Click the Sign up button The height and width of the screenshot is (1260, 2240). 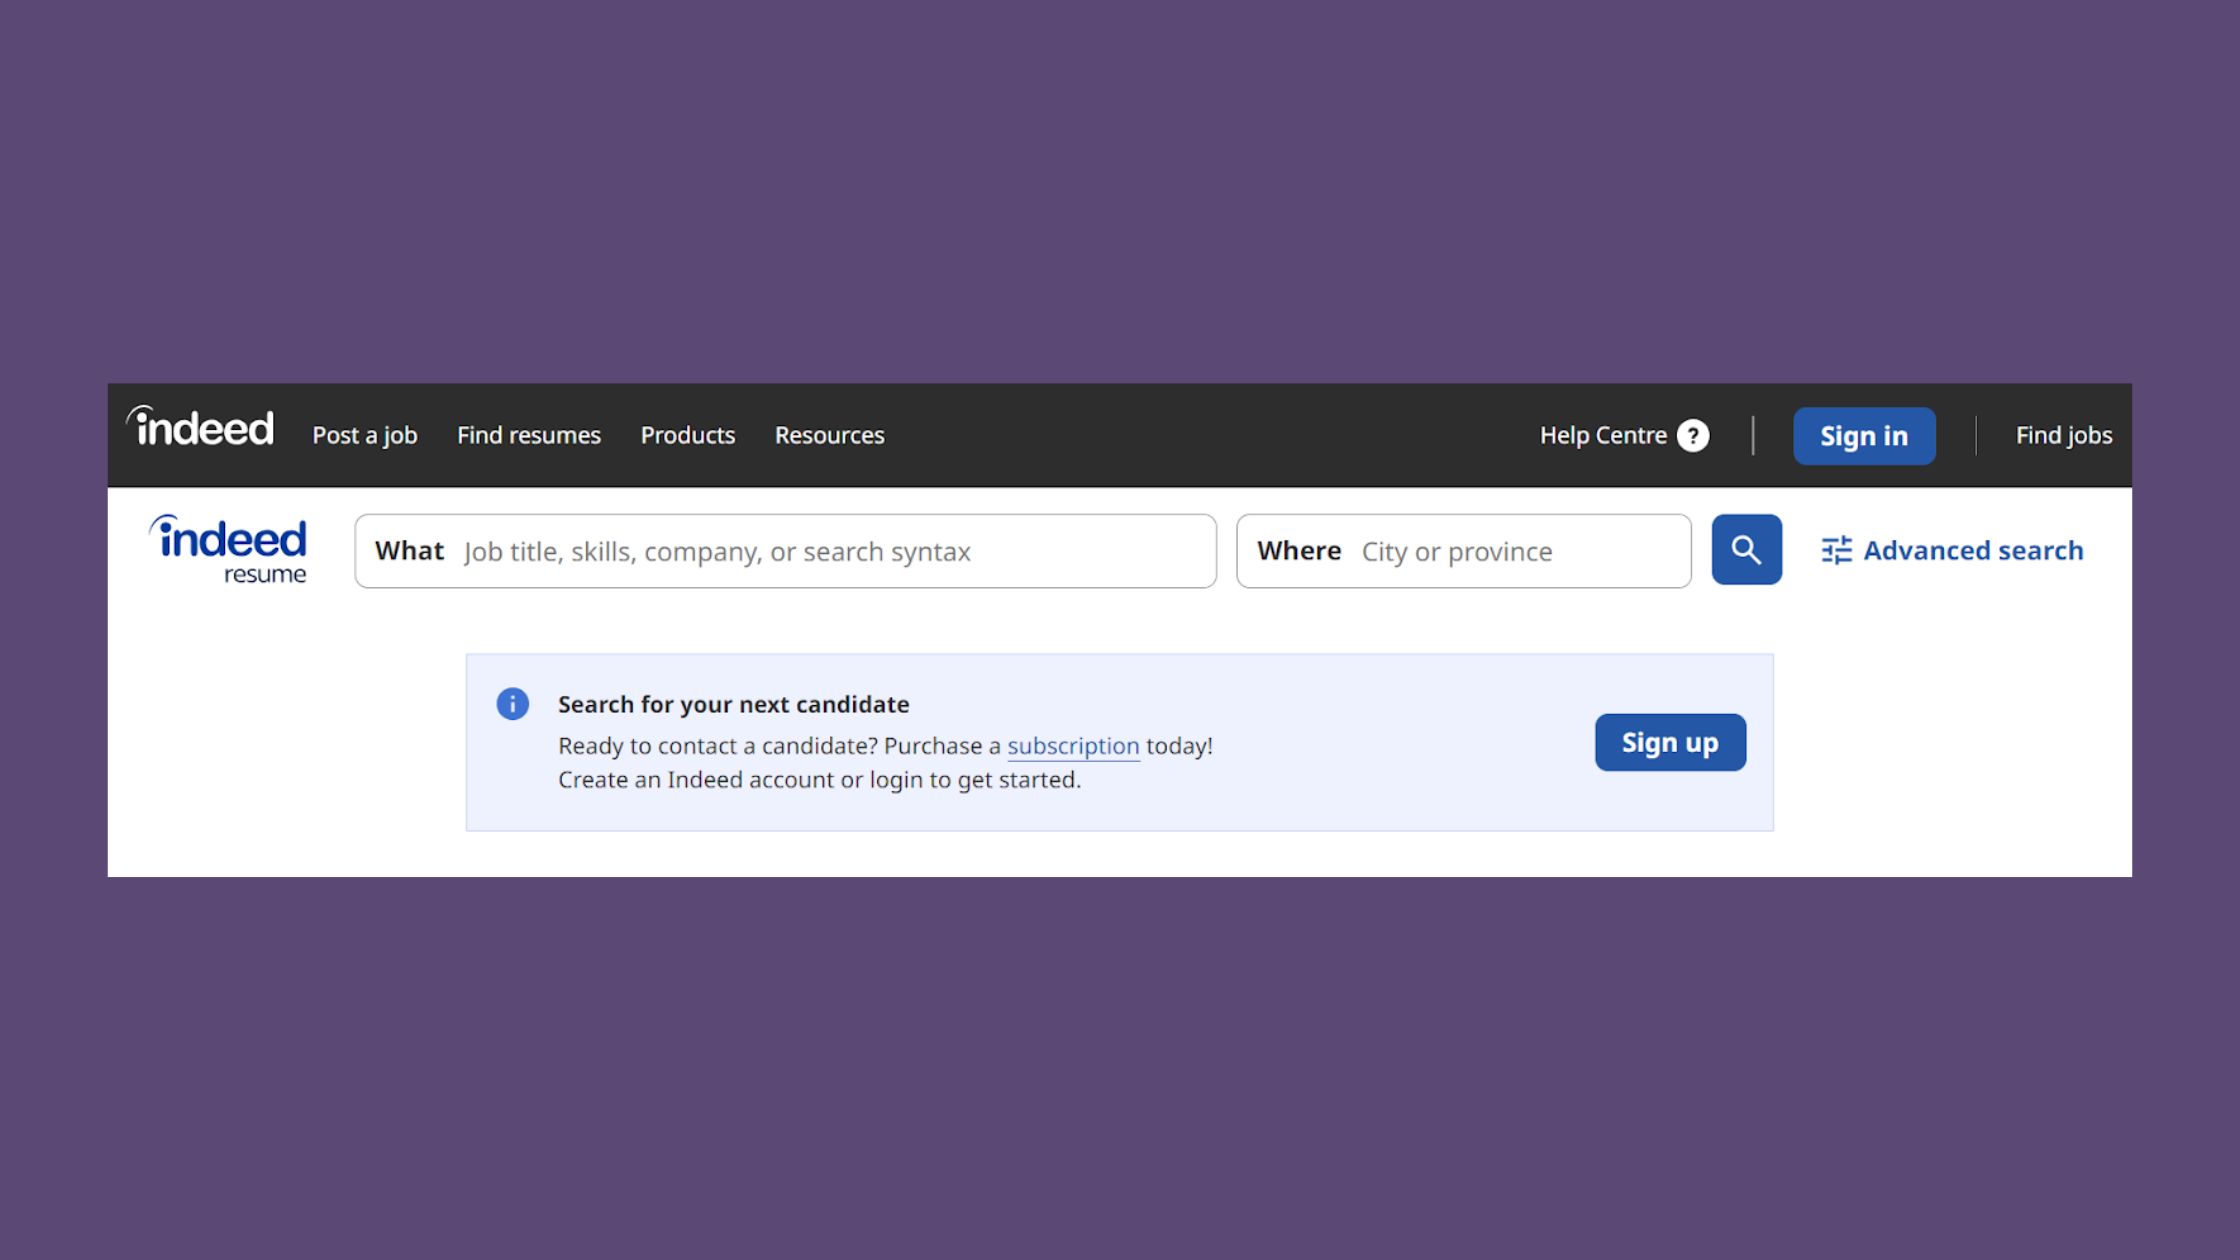1670,742
